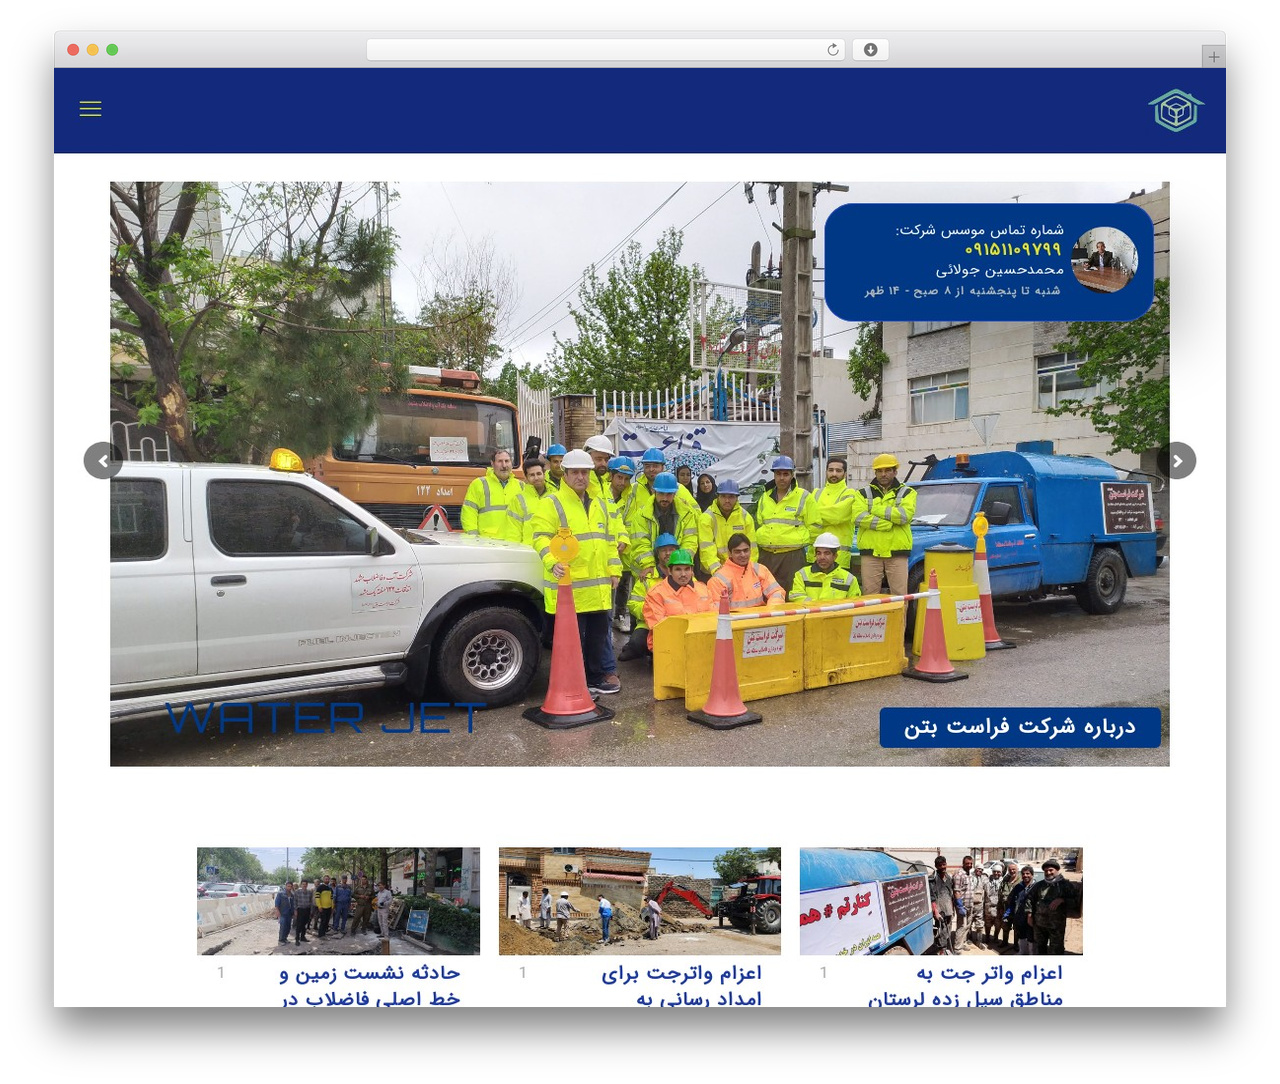
Task: Open the hamburger menu in the header
Action: click(x=90, y=109)
